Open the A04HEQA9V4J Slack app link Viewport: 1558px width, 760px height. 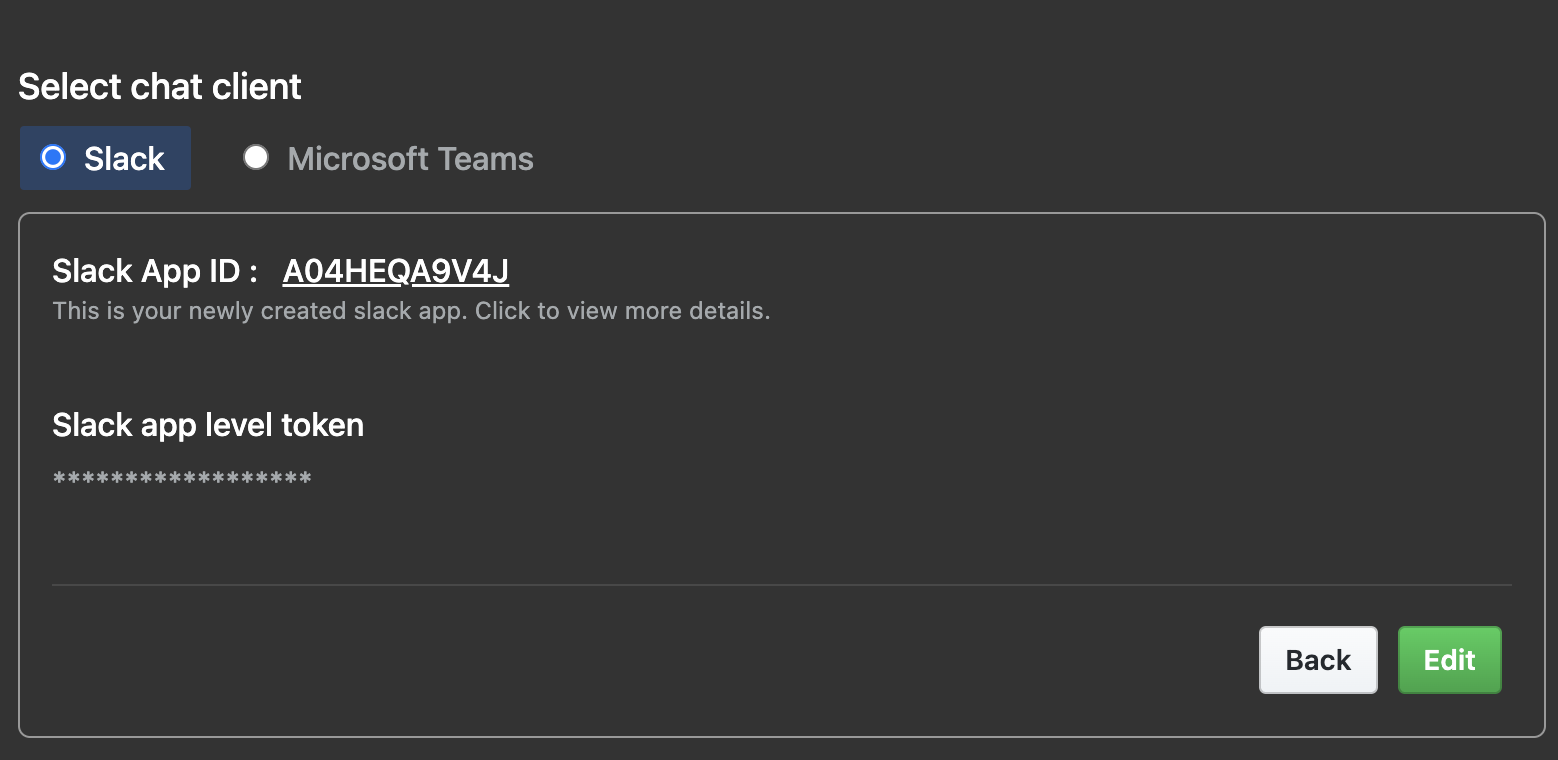pos(395,271)
